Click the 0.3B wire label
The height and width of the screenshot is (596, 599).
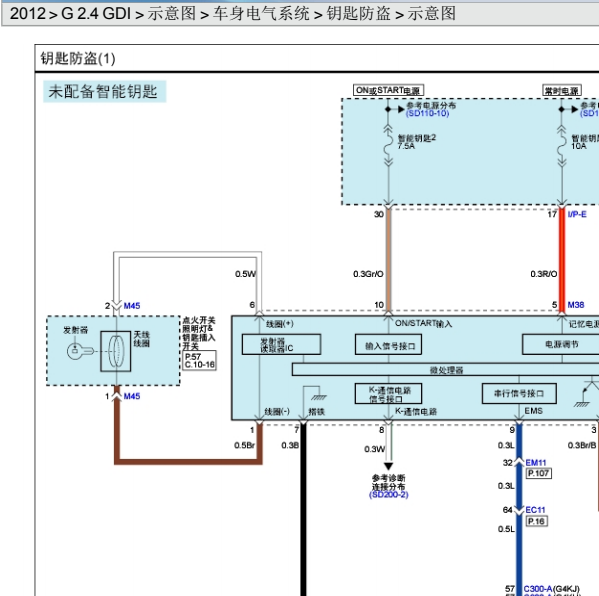(x=290, y=445)
